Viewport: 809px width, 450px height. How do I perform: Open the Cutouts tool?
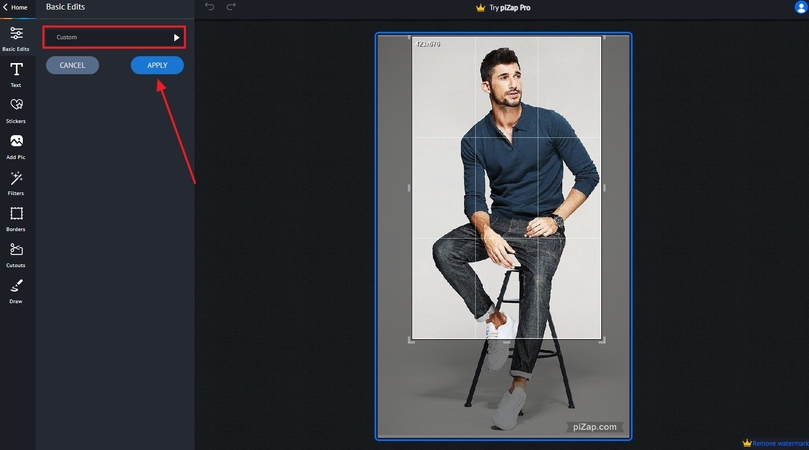coord(16,255)
